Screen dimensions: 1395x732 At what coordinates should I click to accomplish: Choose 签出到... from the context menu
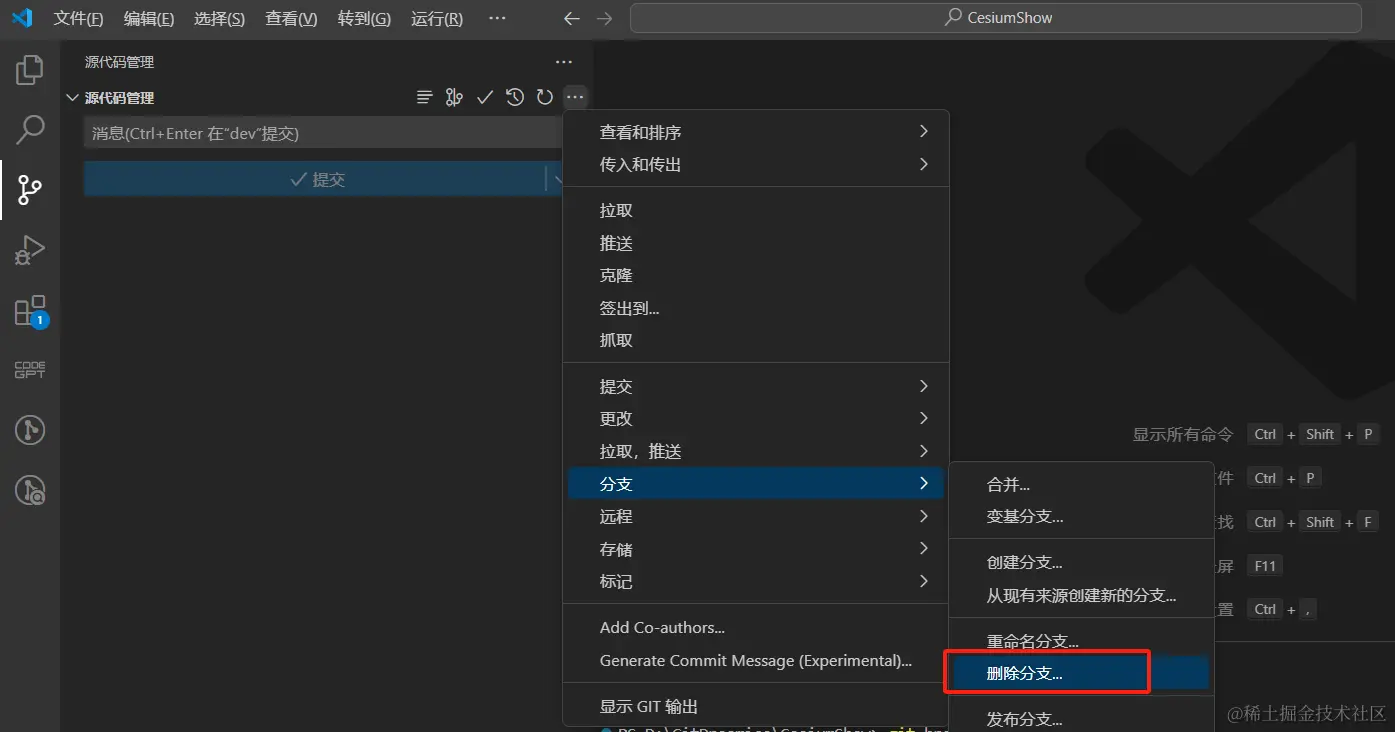coord(756,308)
